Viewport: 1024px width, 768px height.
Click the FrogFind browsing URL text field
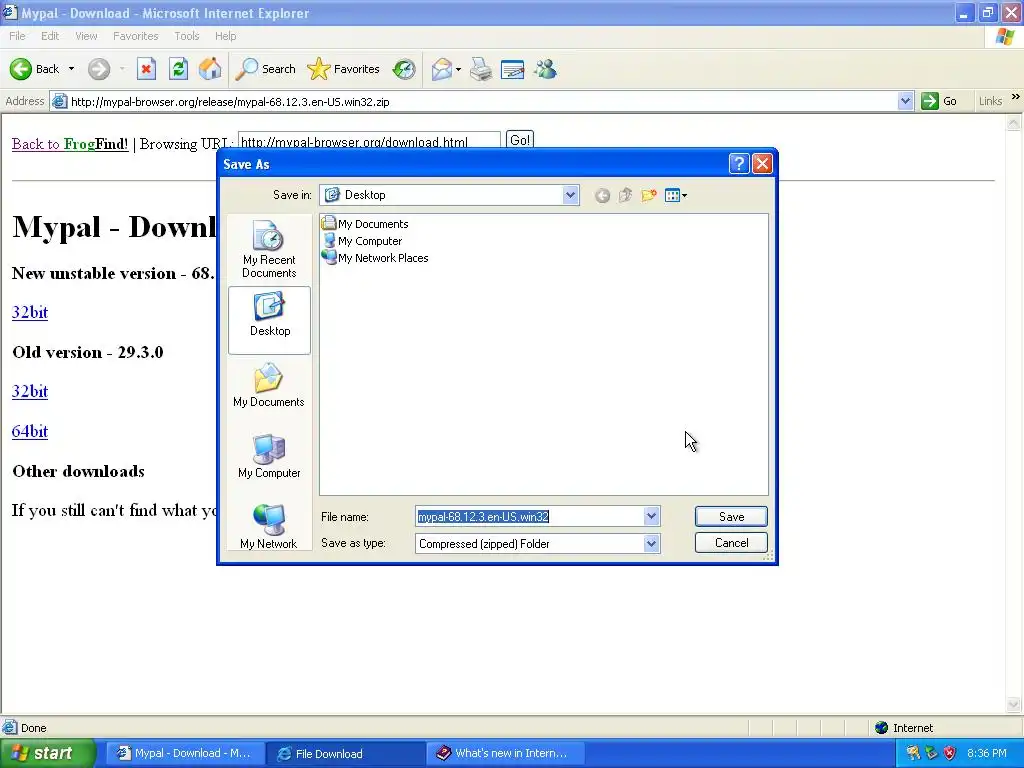[369, 141]
